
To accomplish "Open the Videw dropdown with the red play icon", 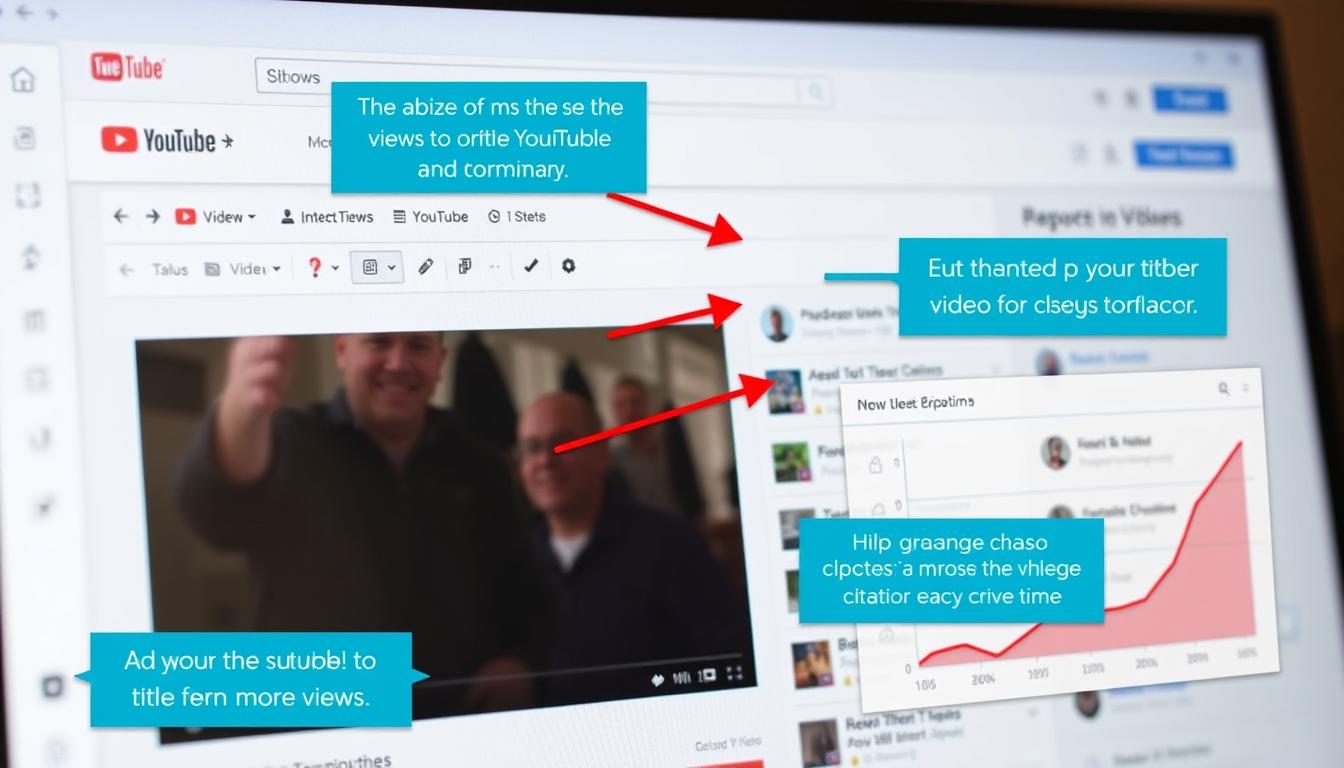I will [x=216, y=216].
